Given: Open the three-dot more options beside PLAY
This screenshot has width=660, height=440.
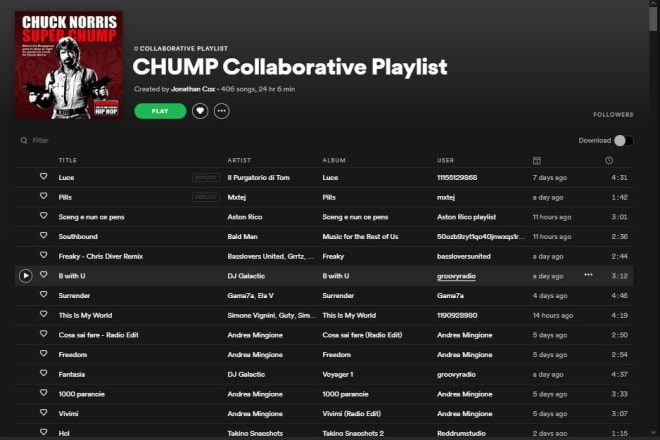Looking at the screenshot, I should [x=222, y=111].
